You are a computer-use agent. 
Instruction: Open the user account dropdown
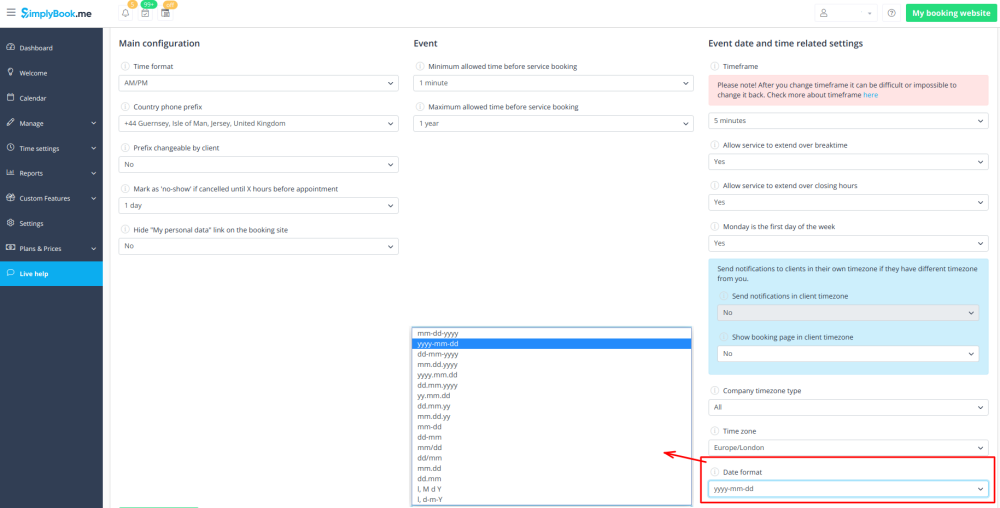[847, 13]
